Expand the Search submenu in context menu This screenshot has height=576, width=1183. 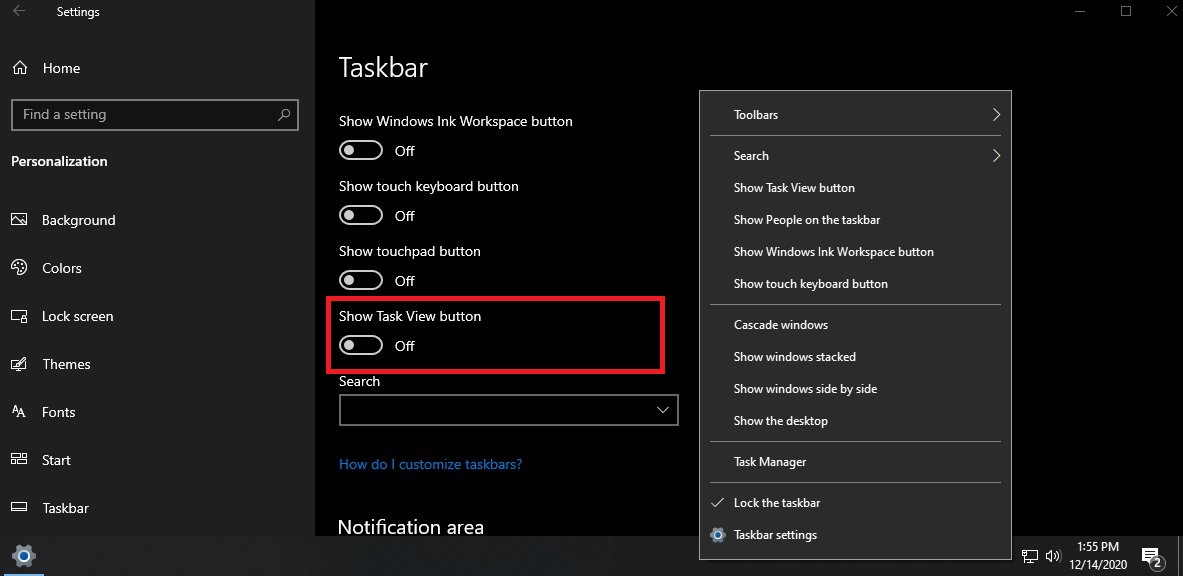coord(856,156)
